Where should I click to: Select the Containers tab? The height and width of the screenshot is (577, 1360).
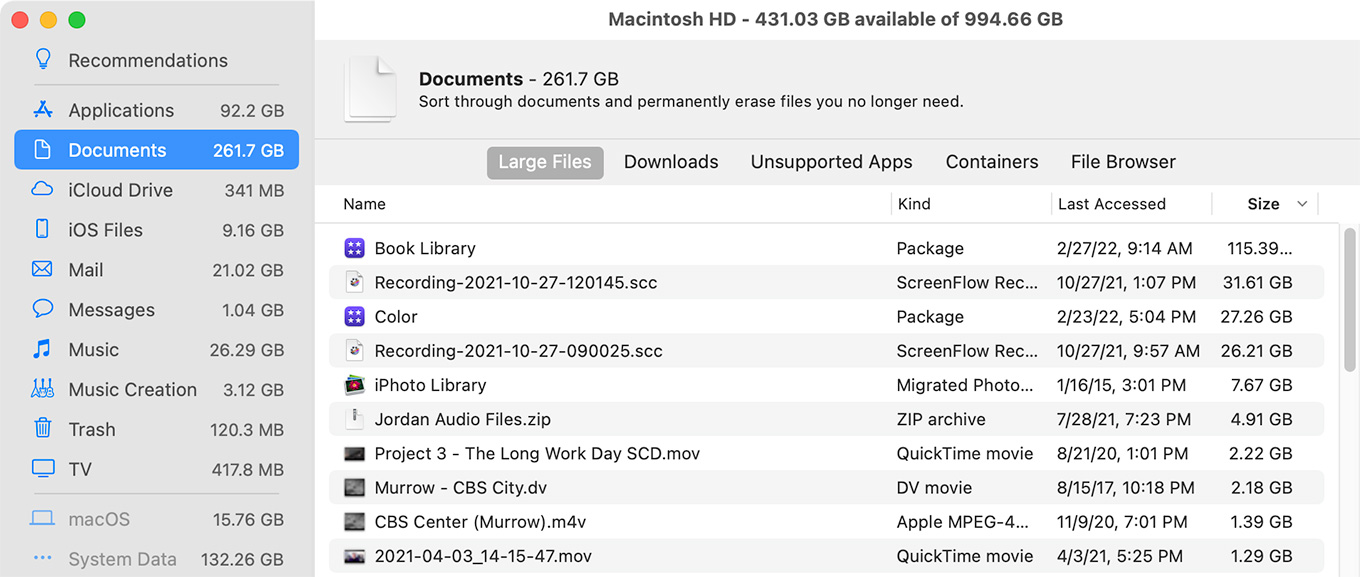click(992, 162)
